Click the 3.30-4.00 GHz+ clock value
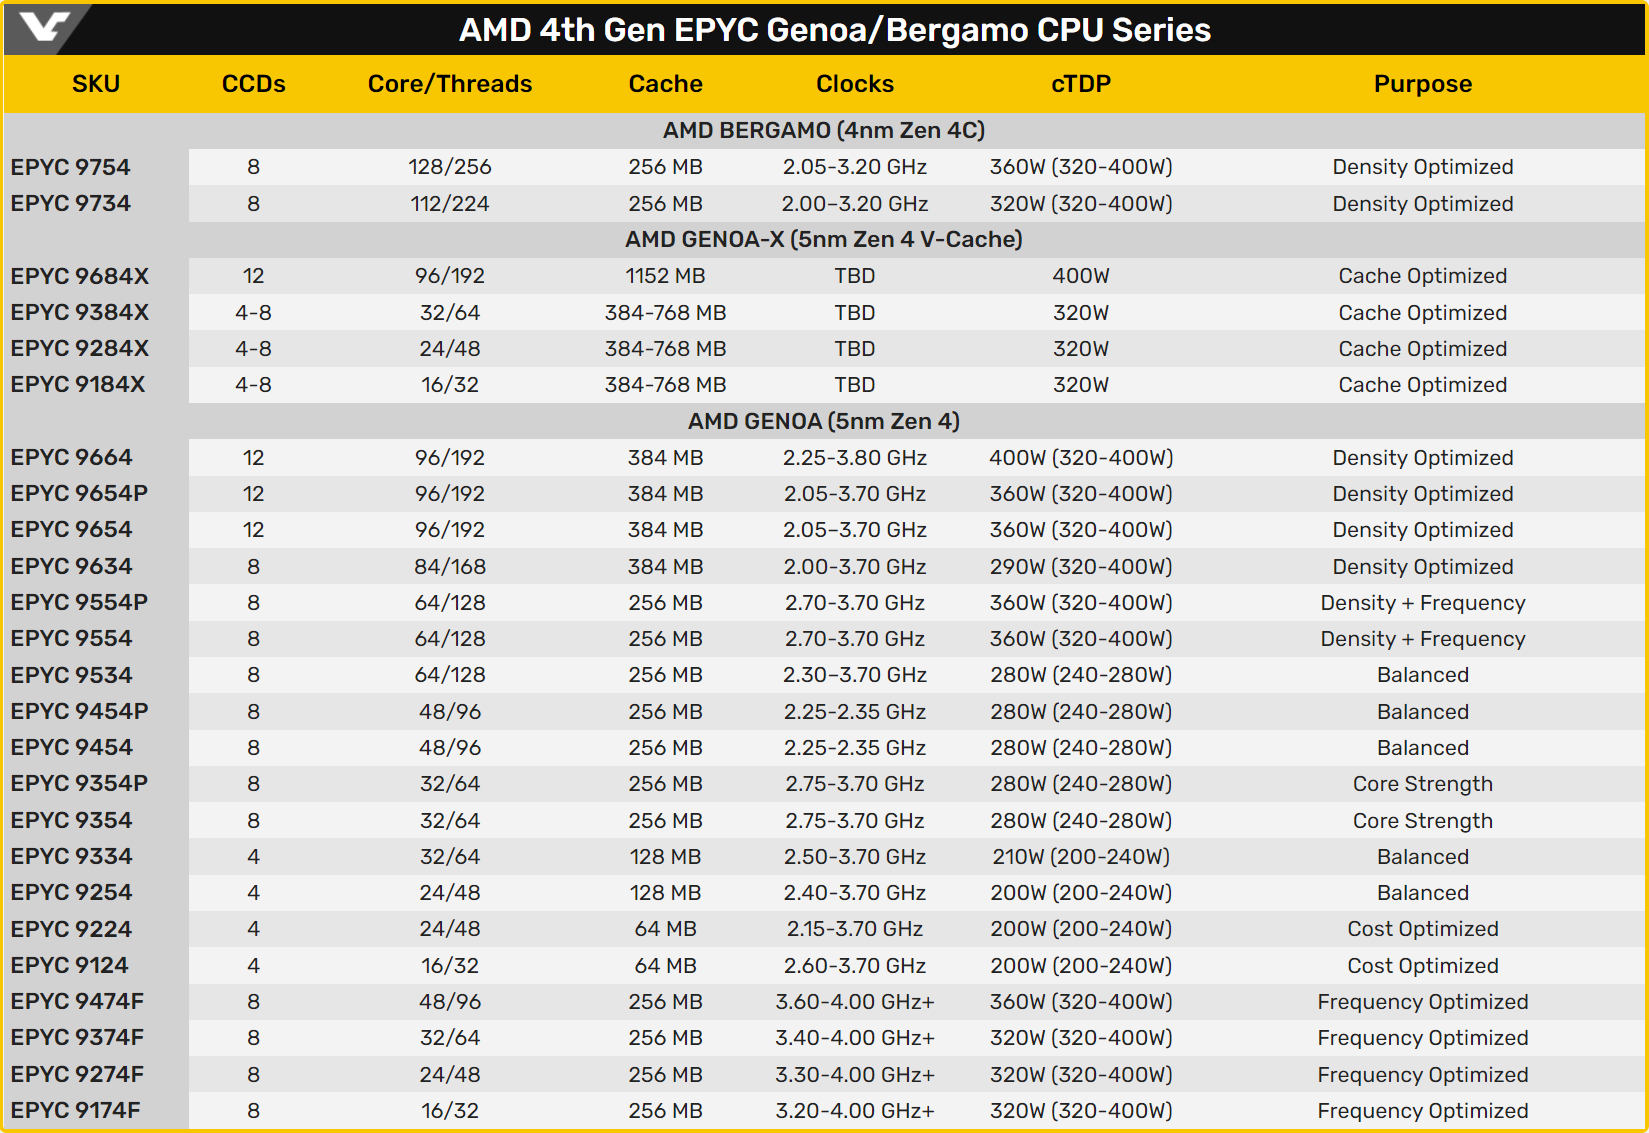1649x1133 pixels. pyautogui.click(x=855, y=1075)
